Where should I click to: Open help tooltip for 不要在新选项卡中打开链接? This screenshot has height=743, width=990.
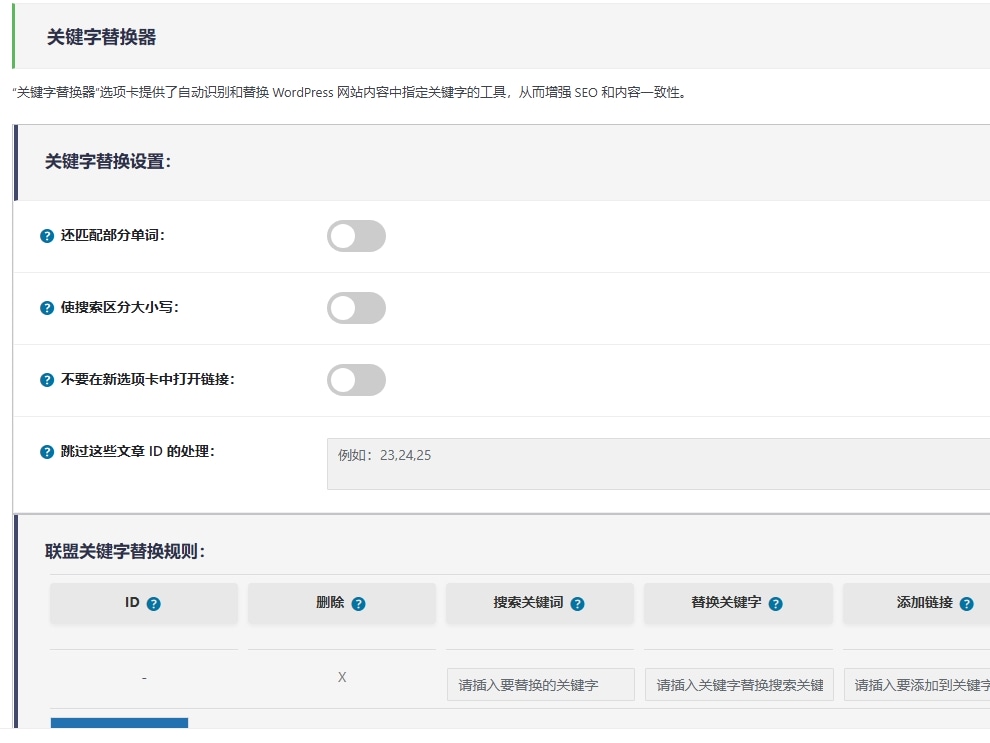(45, 380)
